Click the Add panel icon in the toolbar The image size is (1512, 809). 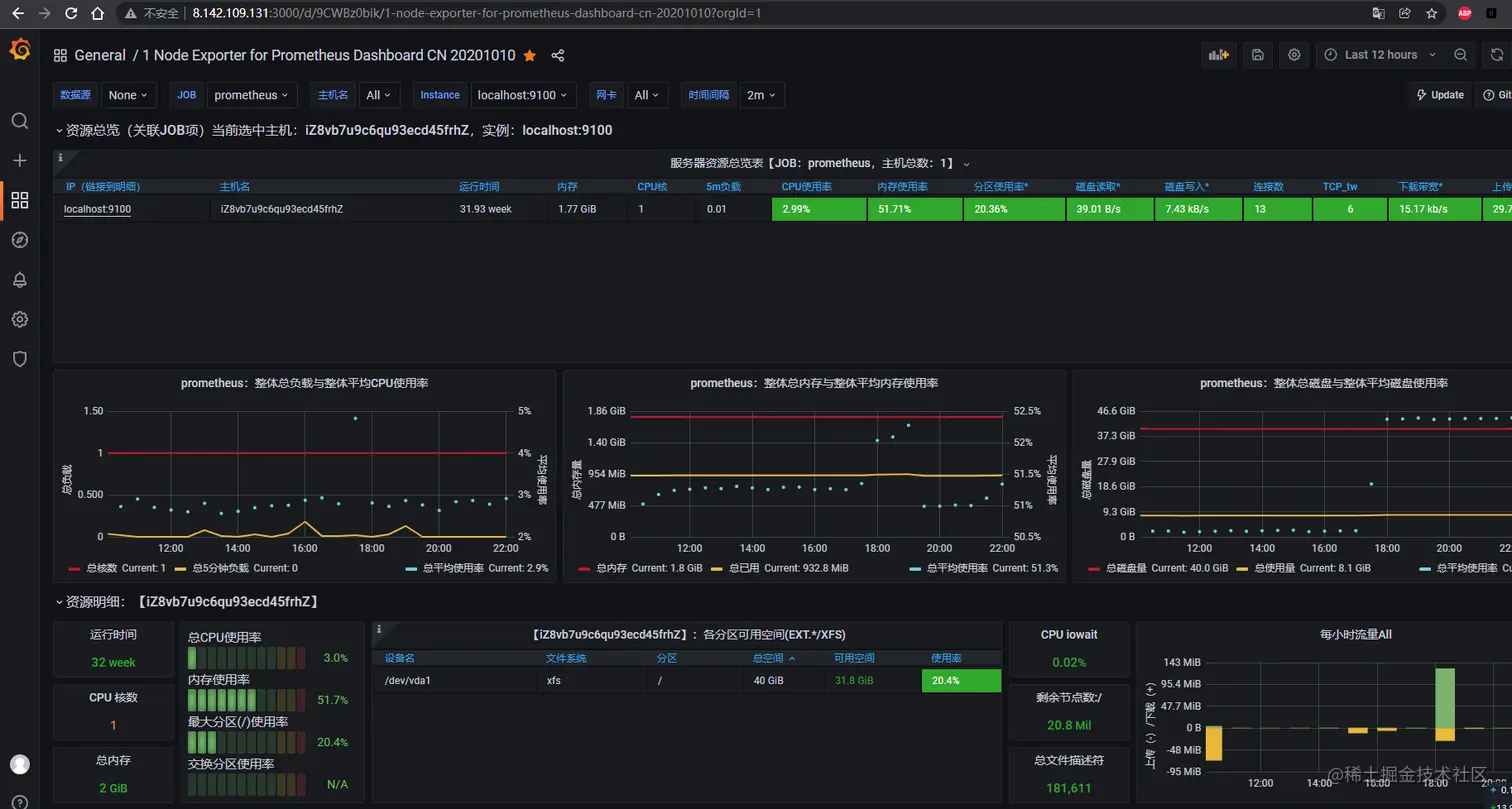[x=1218, y=55]
